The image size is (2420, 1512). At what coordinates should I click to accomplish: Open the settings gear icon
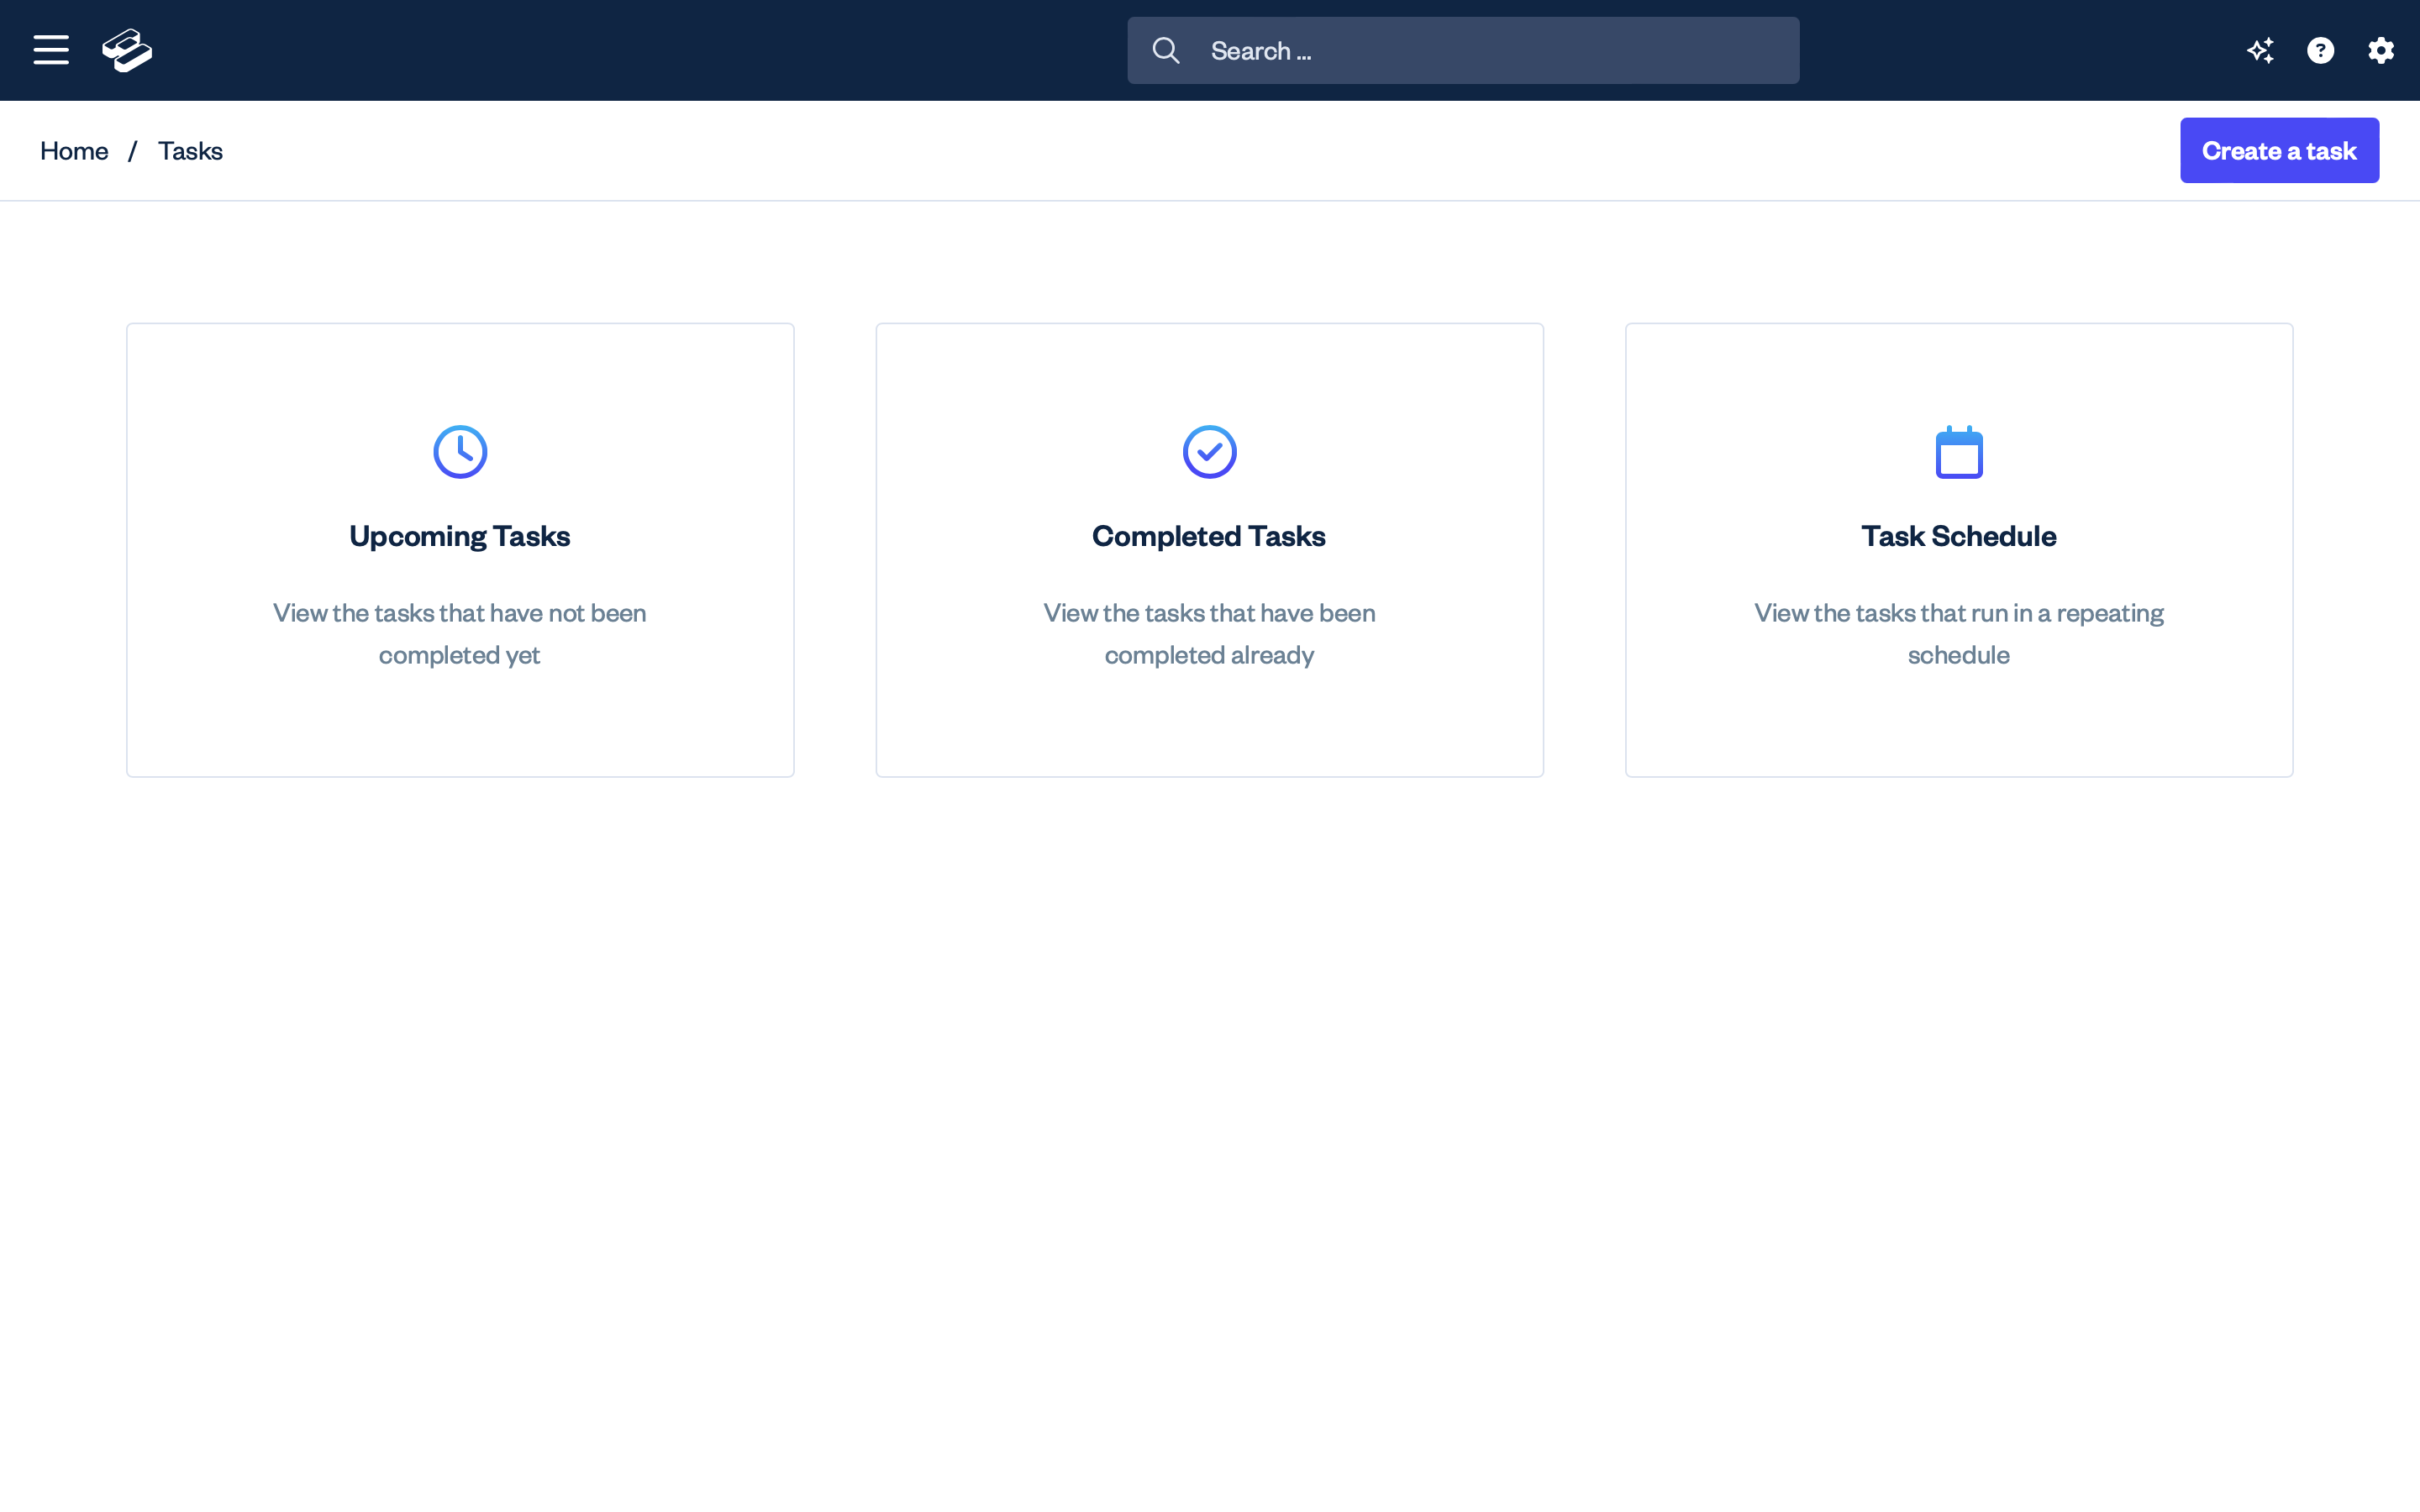[x=2380, y=50]
